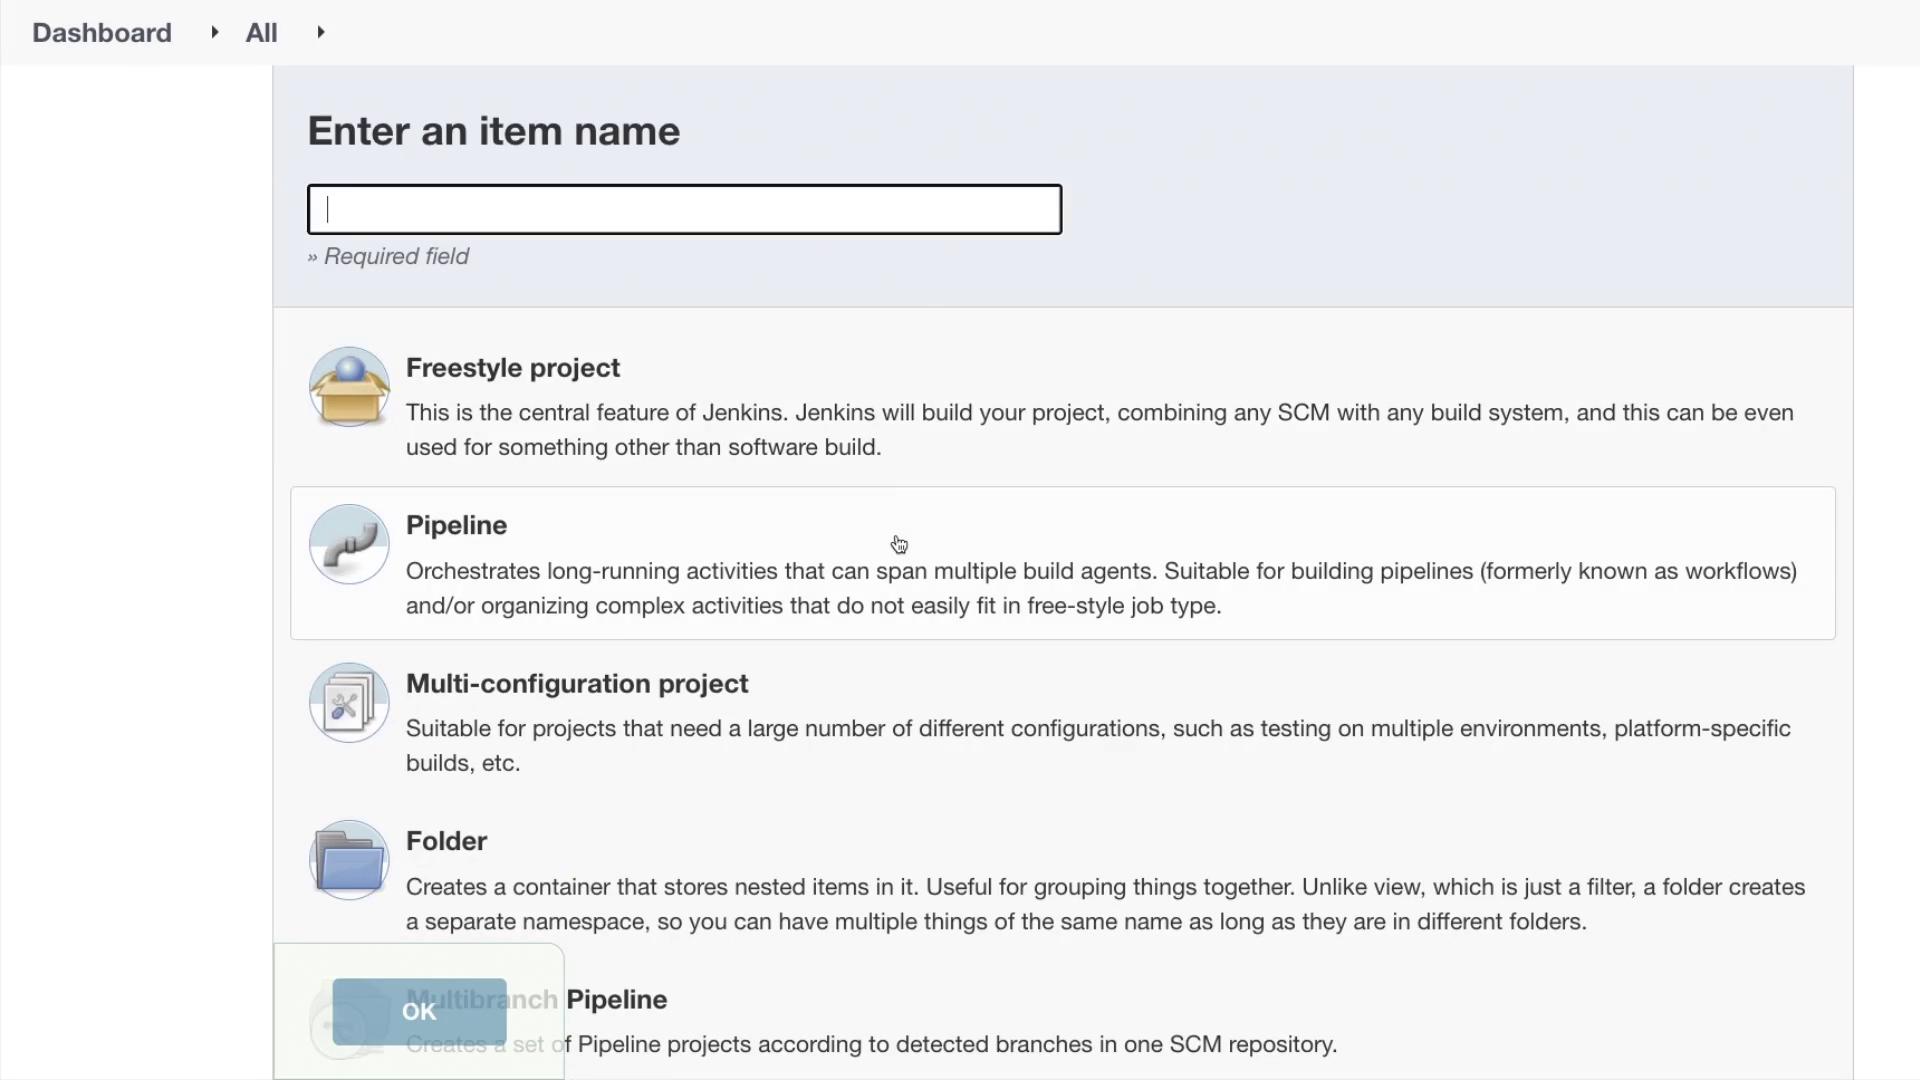Viewport: 1920px width, 1080px height.
Task: Click the Multi-configuration project icon
Action: [x=349, y=703]
